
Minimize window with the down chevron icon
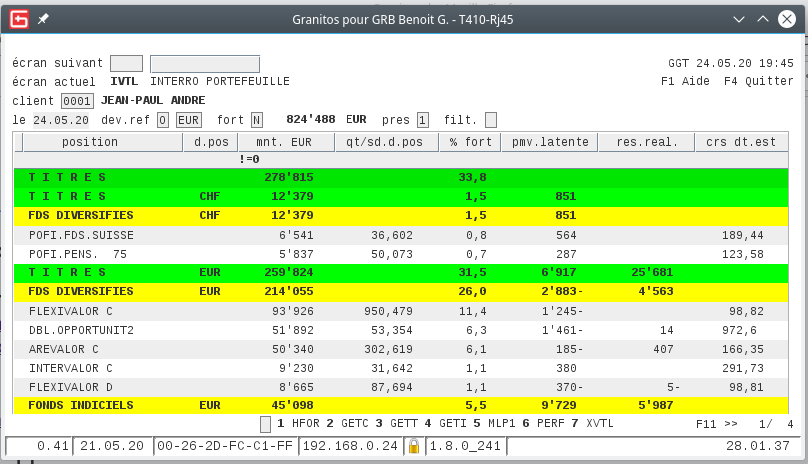739,19
